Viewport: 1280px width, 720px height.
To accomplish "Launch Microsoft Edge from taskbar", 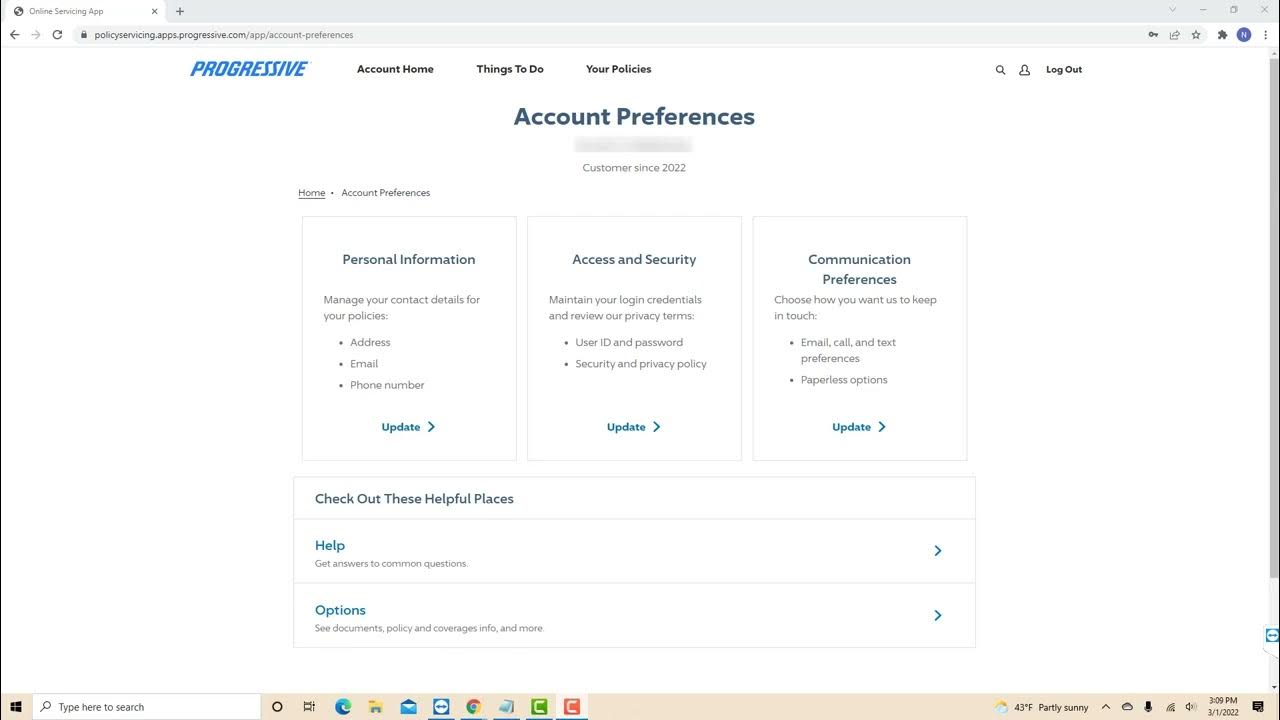I will [343, 707].
